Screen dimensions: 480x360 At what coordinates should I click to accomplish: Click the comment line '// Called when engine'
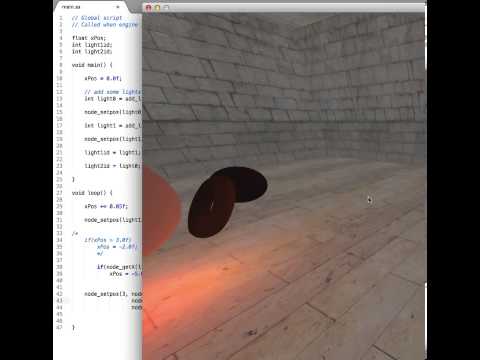[x=104, y=25]
